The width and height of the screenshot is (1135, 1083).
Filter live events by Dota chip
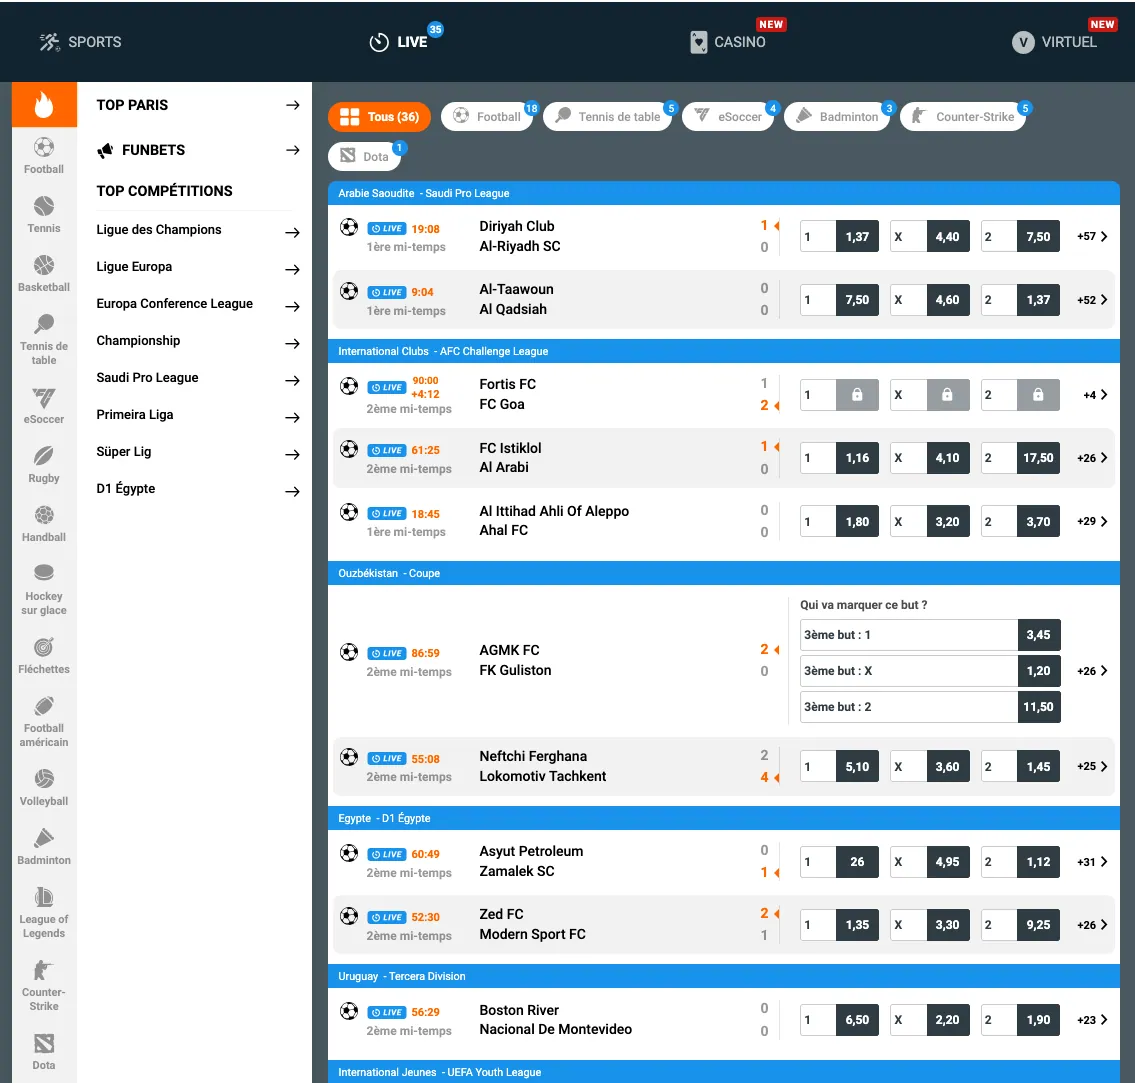pyautogui.click(x=365, y=156)
